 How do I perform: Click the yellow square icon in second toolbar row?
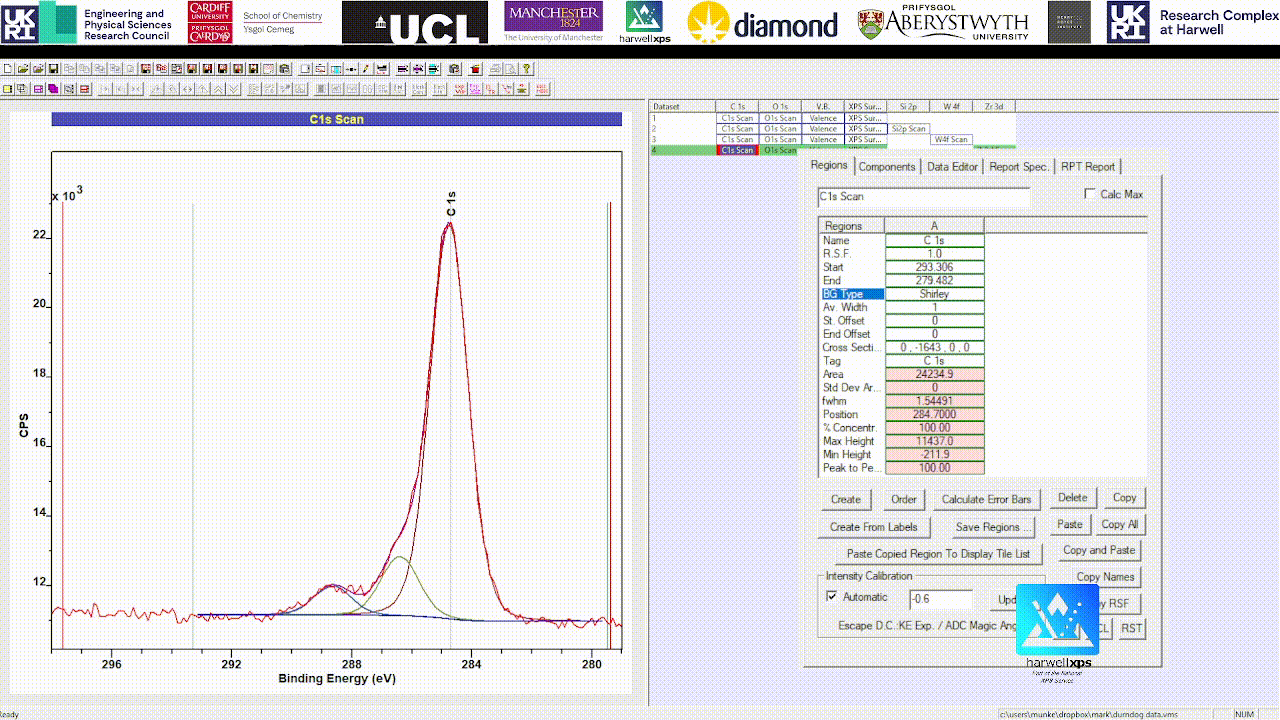click(7, 89)
